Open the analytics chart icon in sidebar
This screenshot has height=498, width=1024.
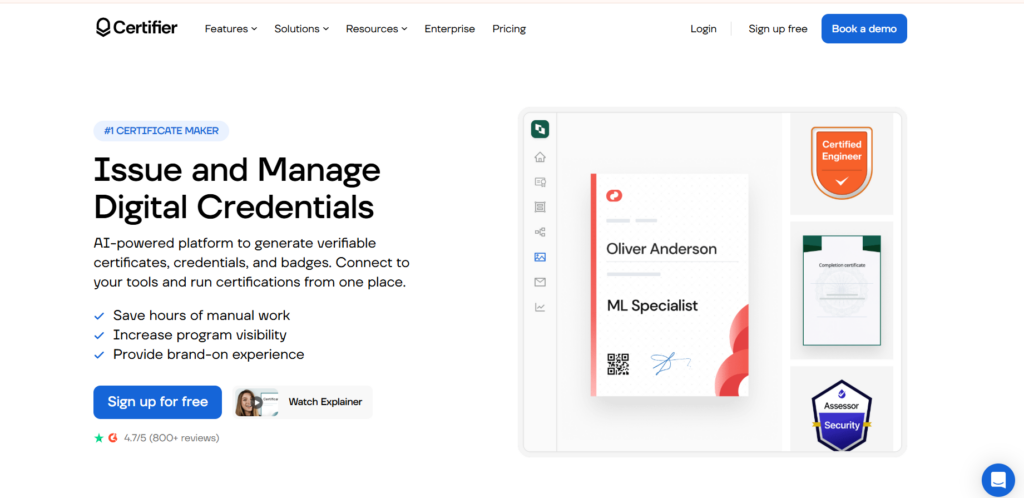point(539,307)
